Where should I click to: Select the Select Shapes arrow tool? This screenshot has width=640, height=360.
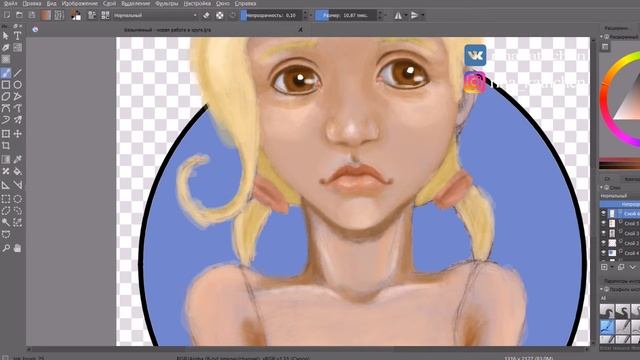coord(6,36)
